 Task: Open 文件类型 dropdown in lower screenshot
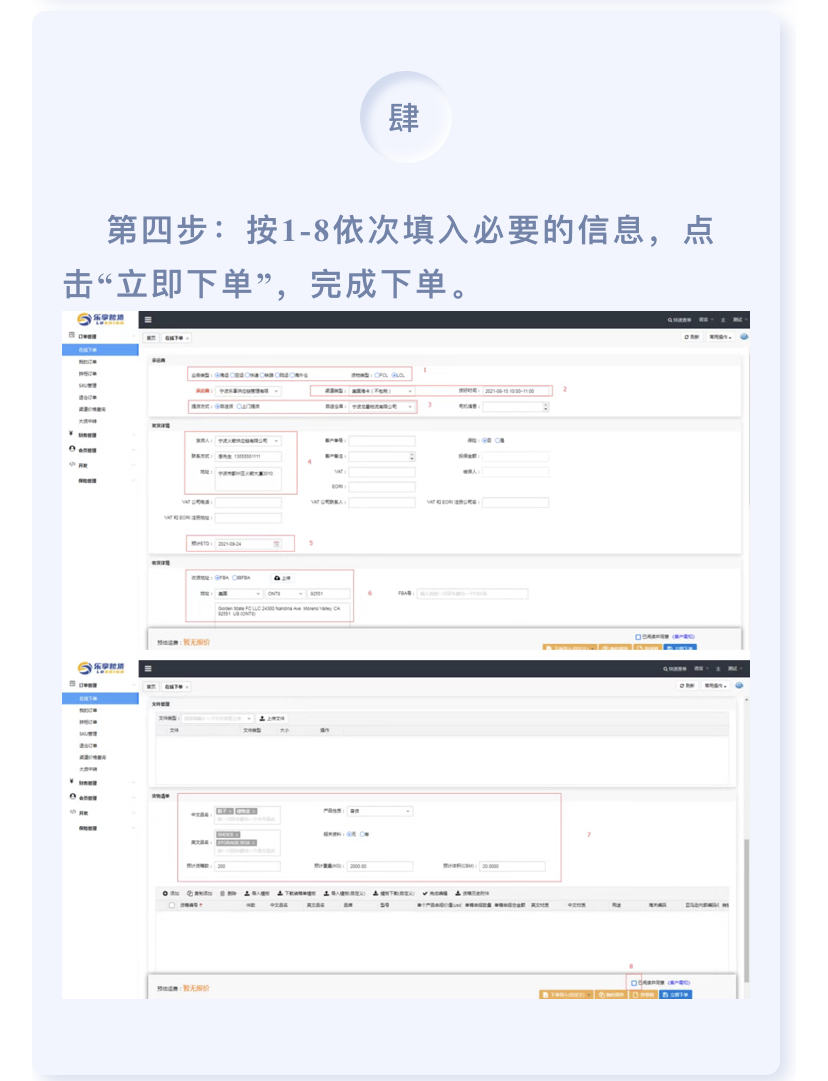(x=217, y=718)
